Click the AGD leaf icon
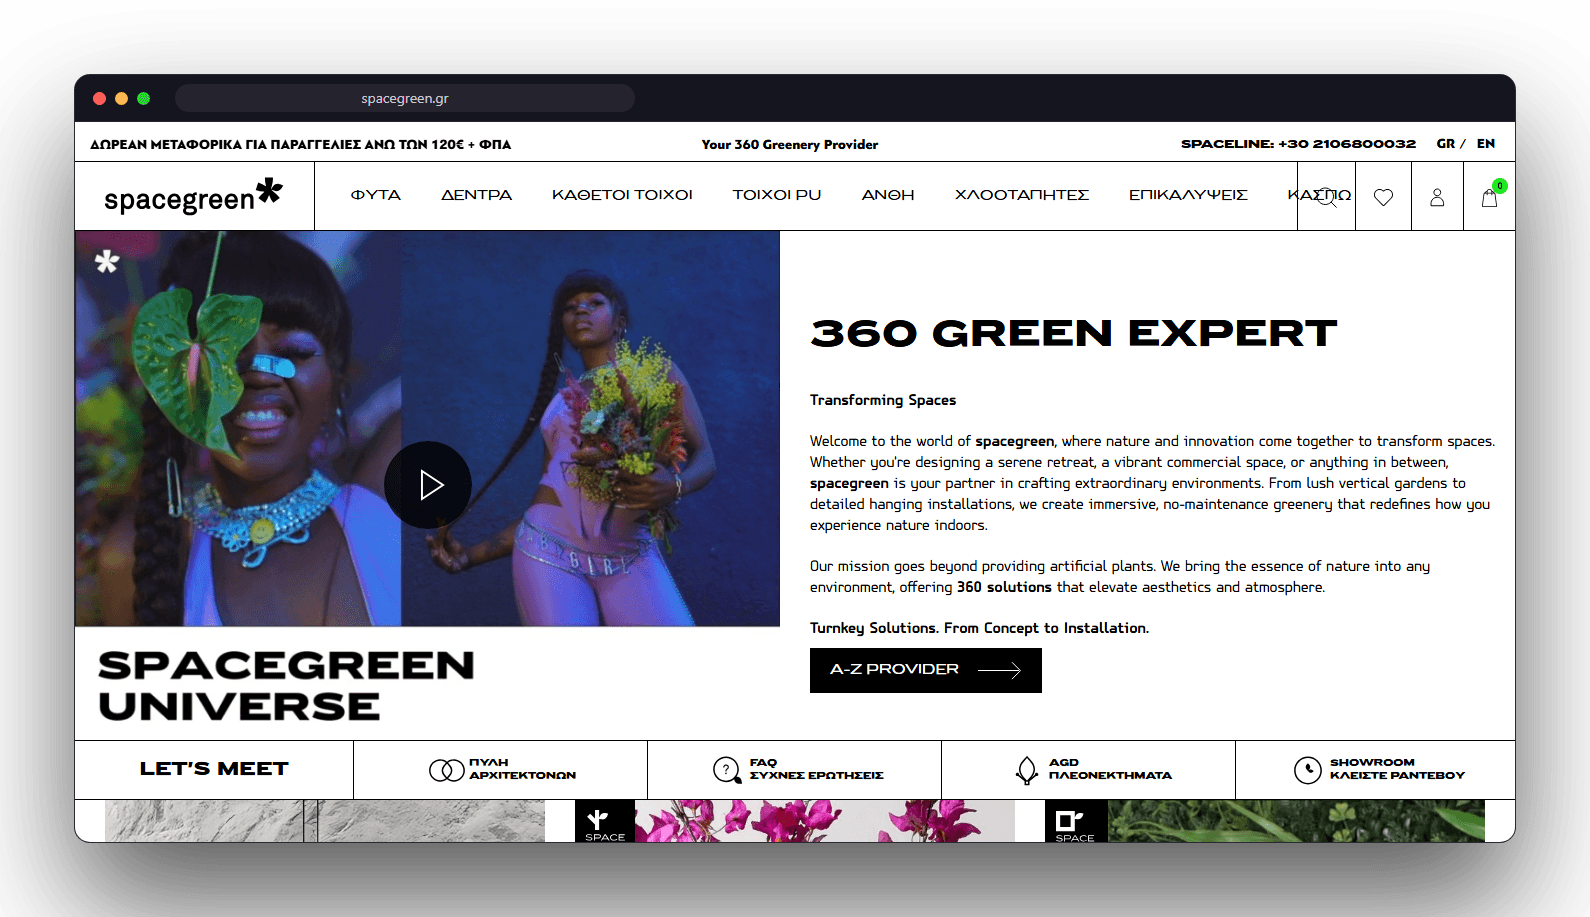Image resolution: width=1590 pixels, height=917 pixels. coord(1027,770)
